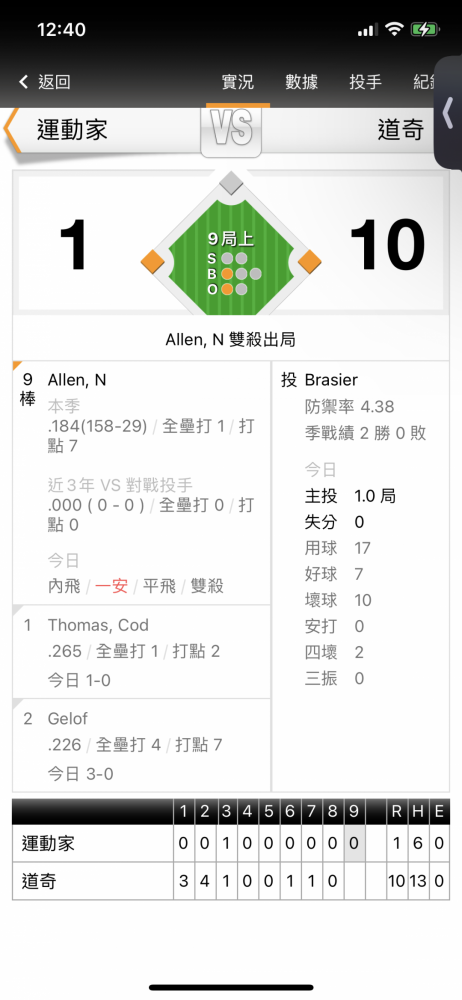Open the side drawer handle arrow

click(448, 113)
